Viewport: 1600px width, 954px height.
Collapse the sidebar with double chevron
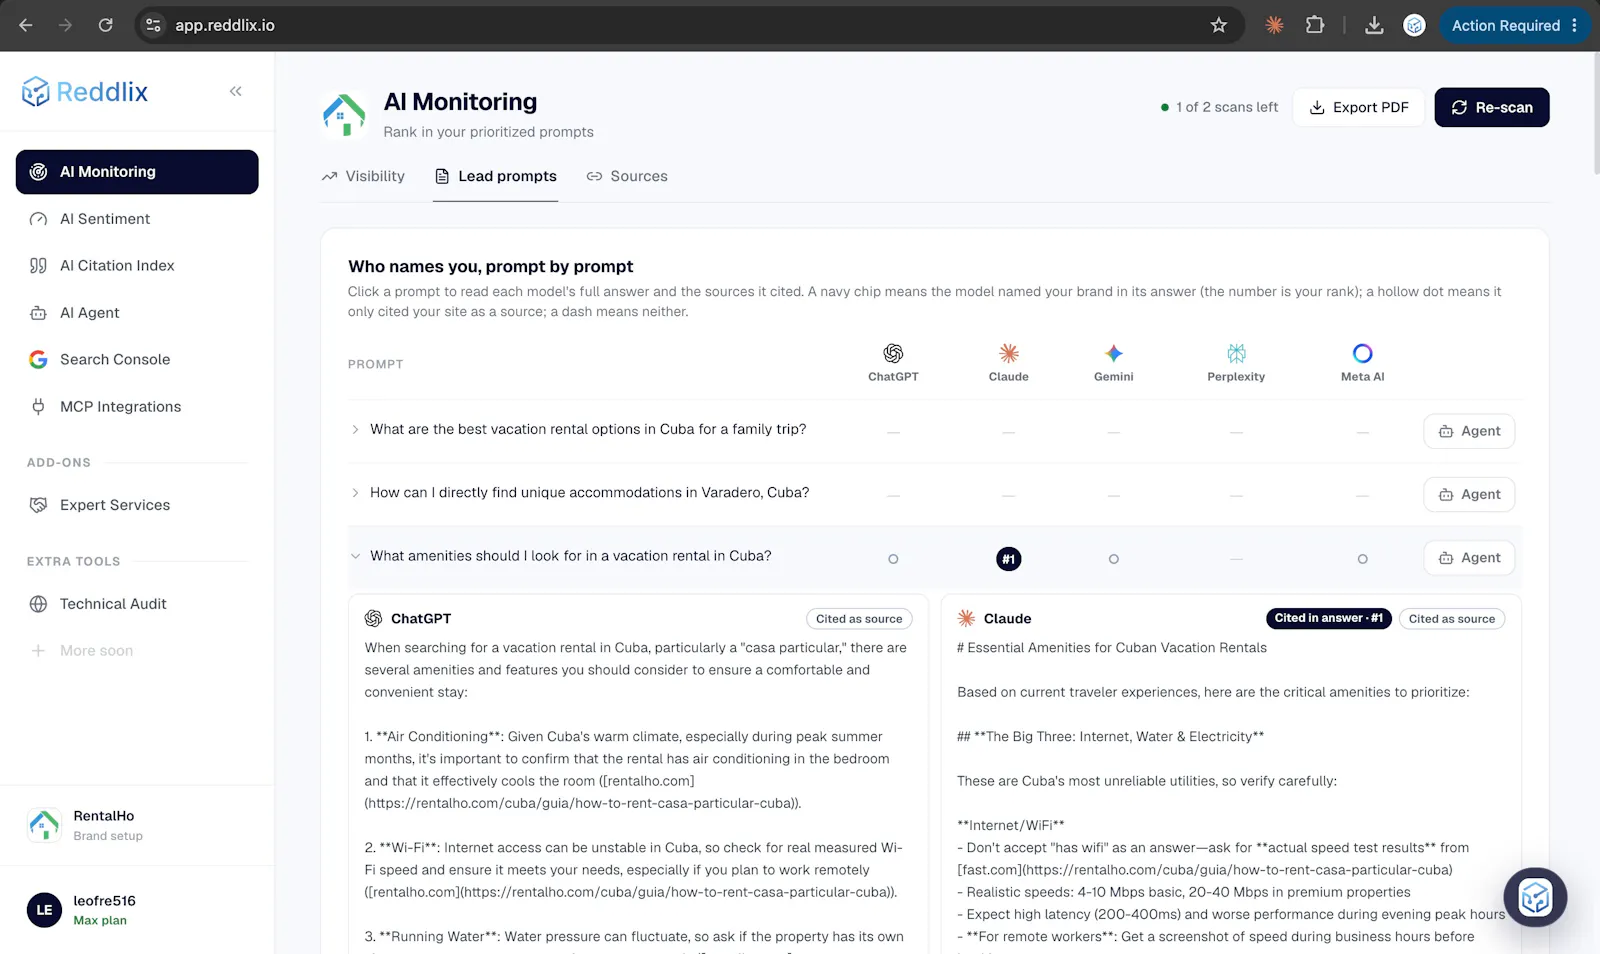click(x=236, y=91)
